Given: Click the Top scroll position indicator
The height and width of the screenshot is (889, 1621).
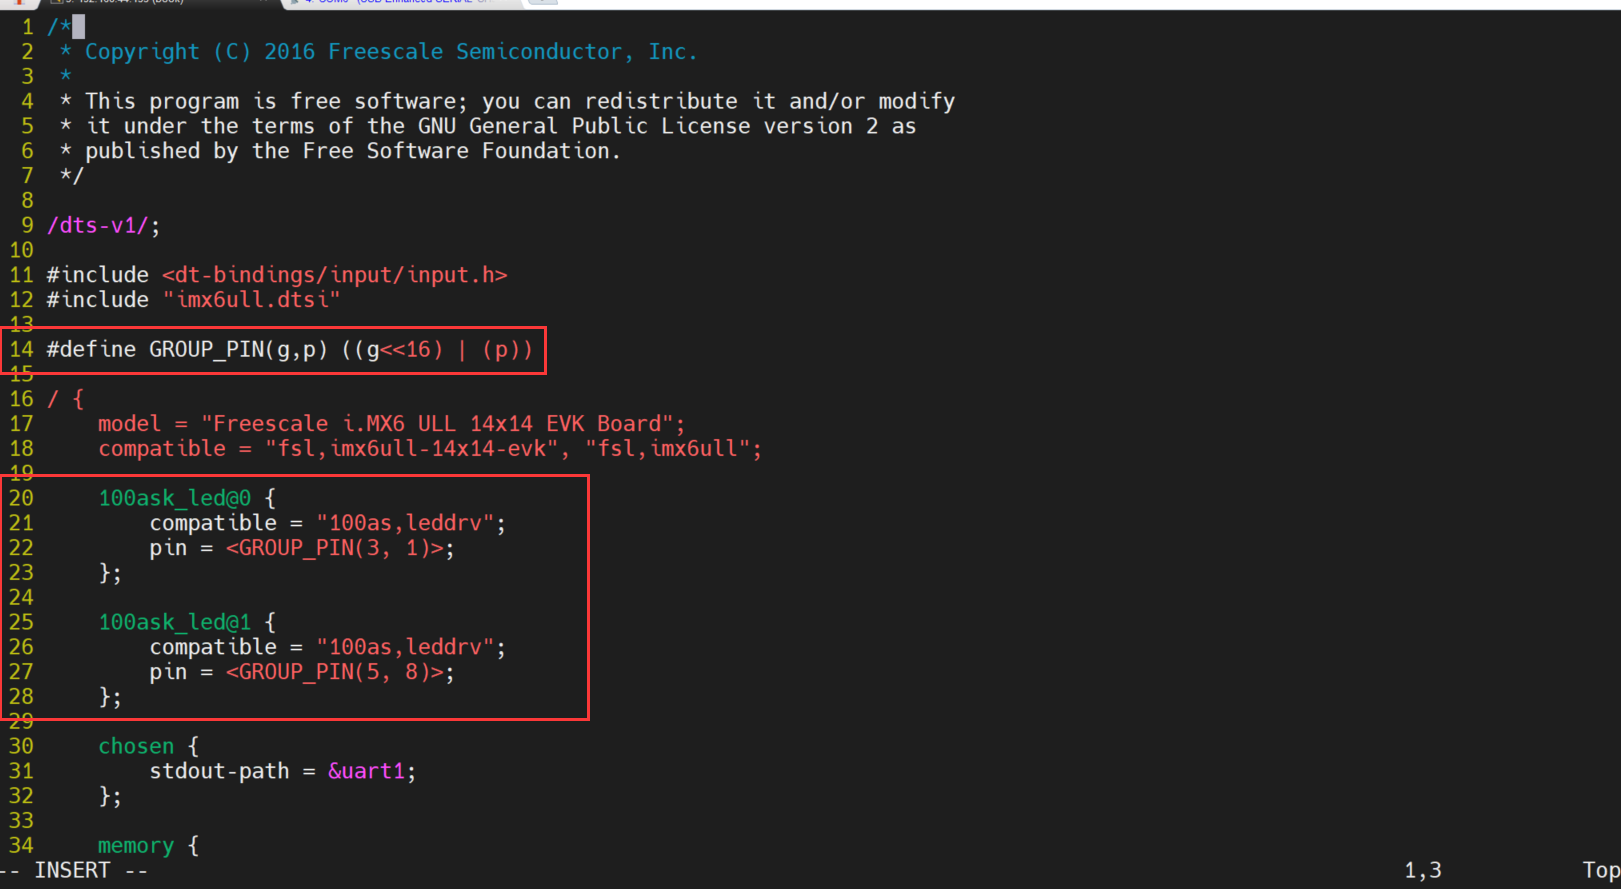Looking at the screenshot, I should coord(1600,871).
